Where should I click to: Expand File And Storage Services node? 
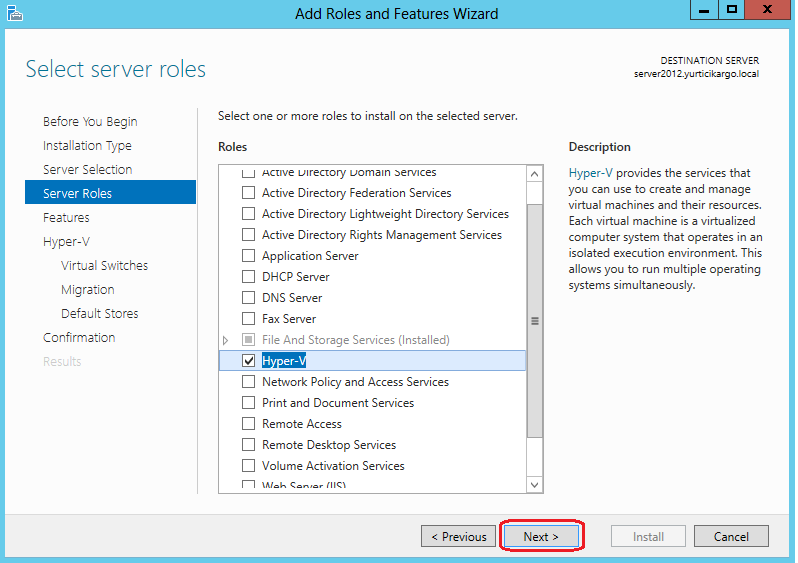[x=226, y=341]
